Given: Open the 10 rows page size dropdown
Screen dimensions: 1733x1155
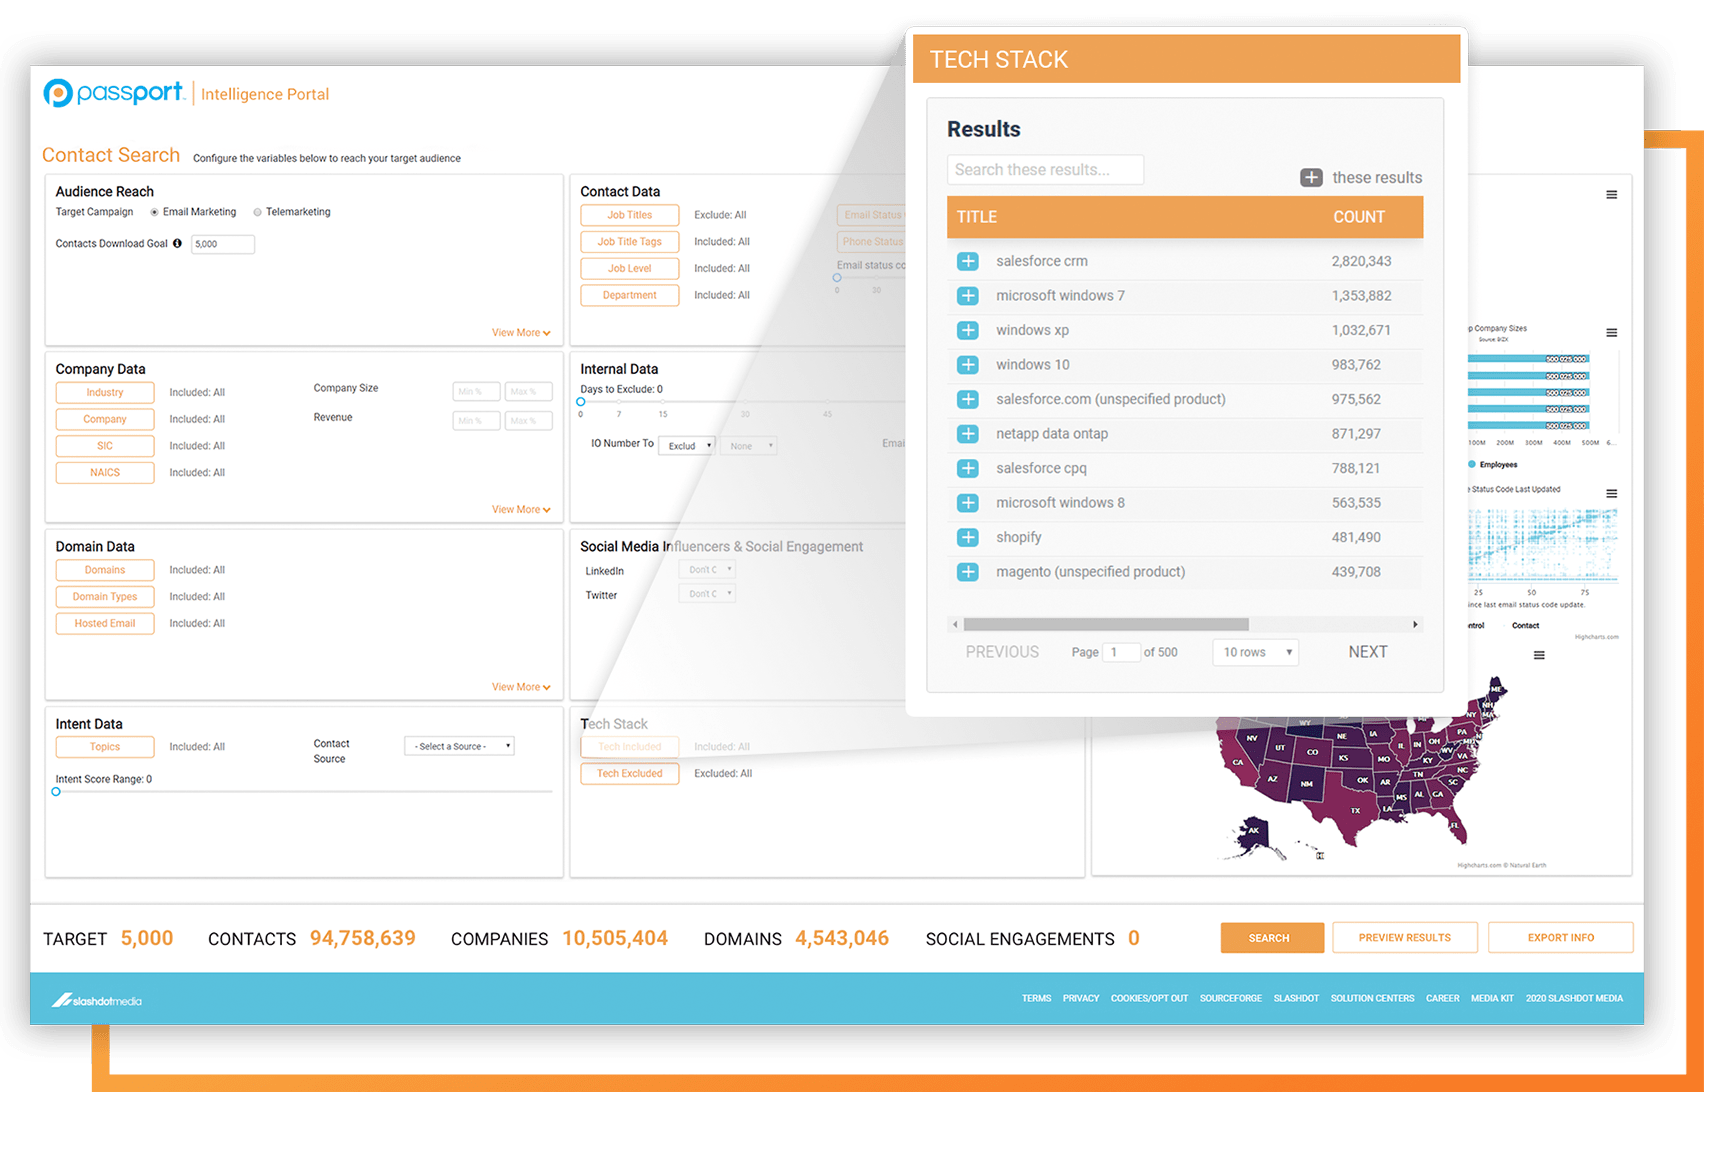Looking at the screenshot, I should point(1256,652).
